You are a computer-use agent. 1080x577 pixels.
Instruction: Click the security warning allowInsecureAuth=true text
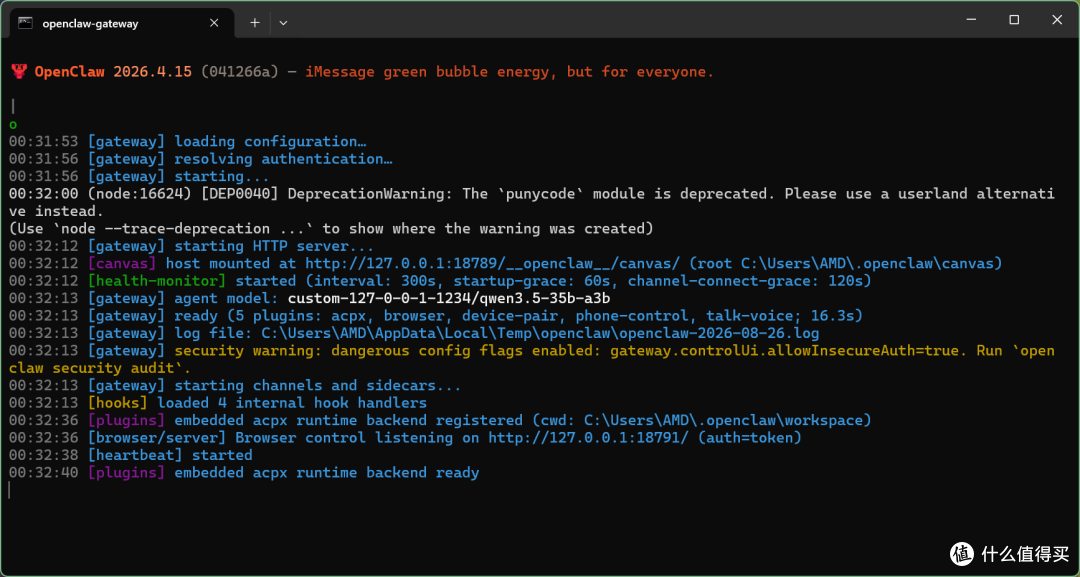point(532,359)
